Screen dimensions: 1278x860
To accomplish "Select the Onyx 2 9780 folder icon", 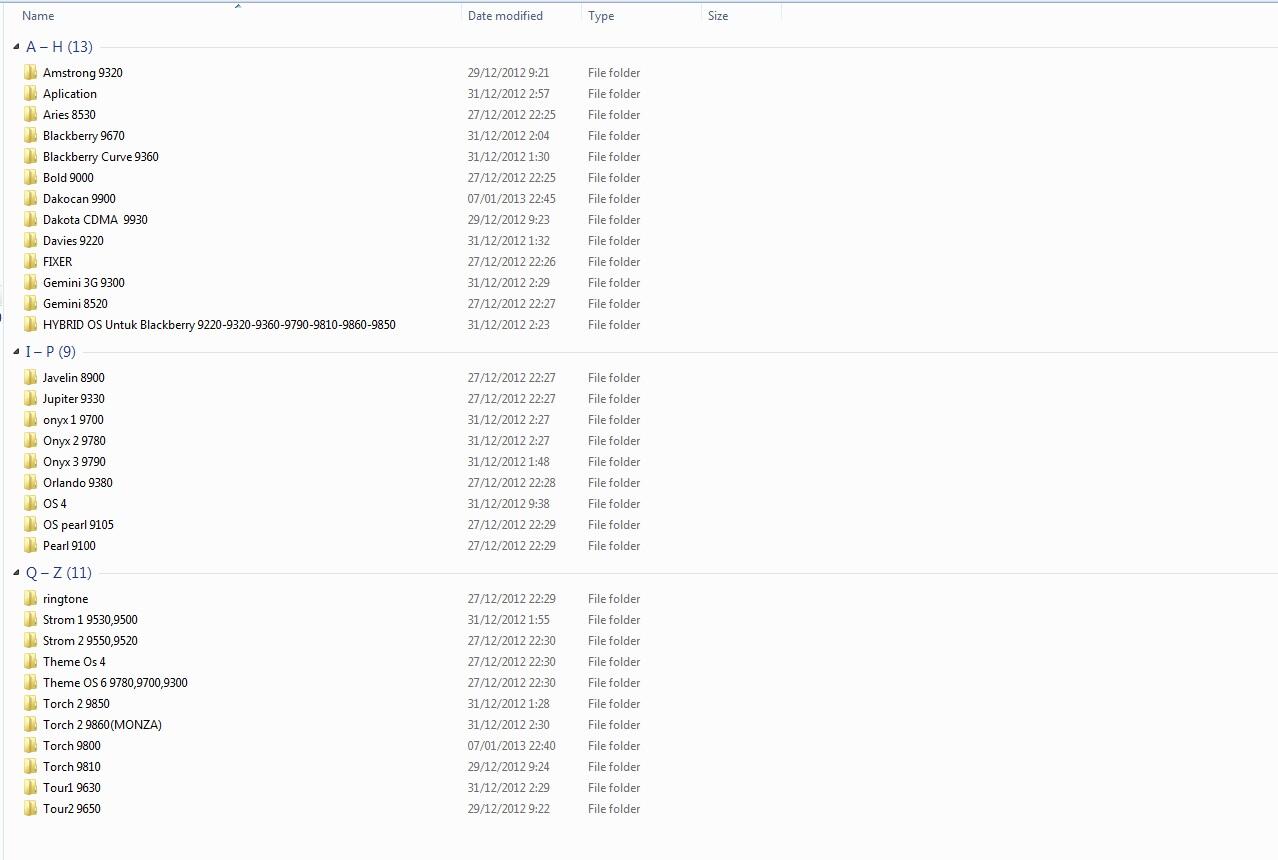I will pos(30,441).
